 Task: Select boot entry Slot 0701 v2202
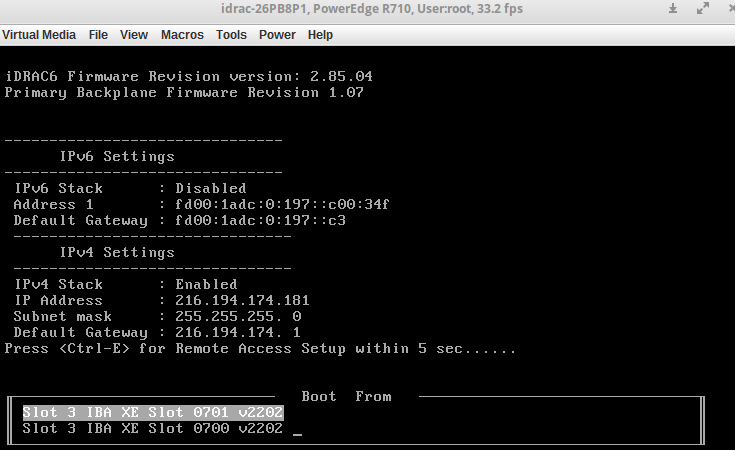coord(153,412)
